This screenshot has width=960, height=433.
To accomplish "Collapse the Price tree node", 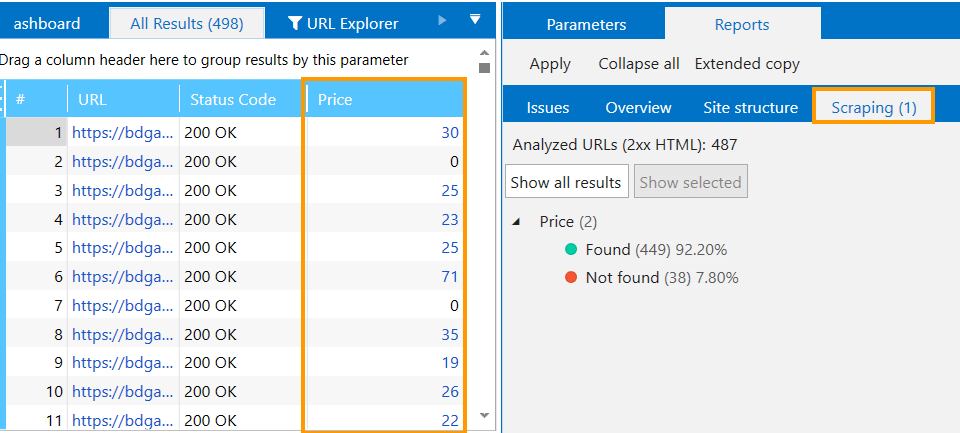I will (x=516, y=222).
